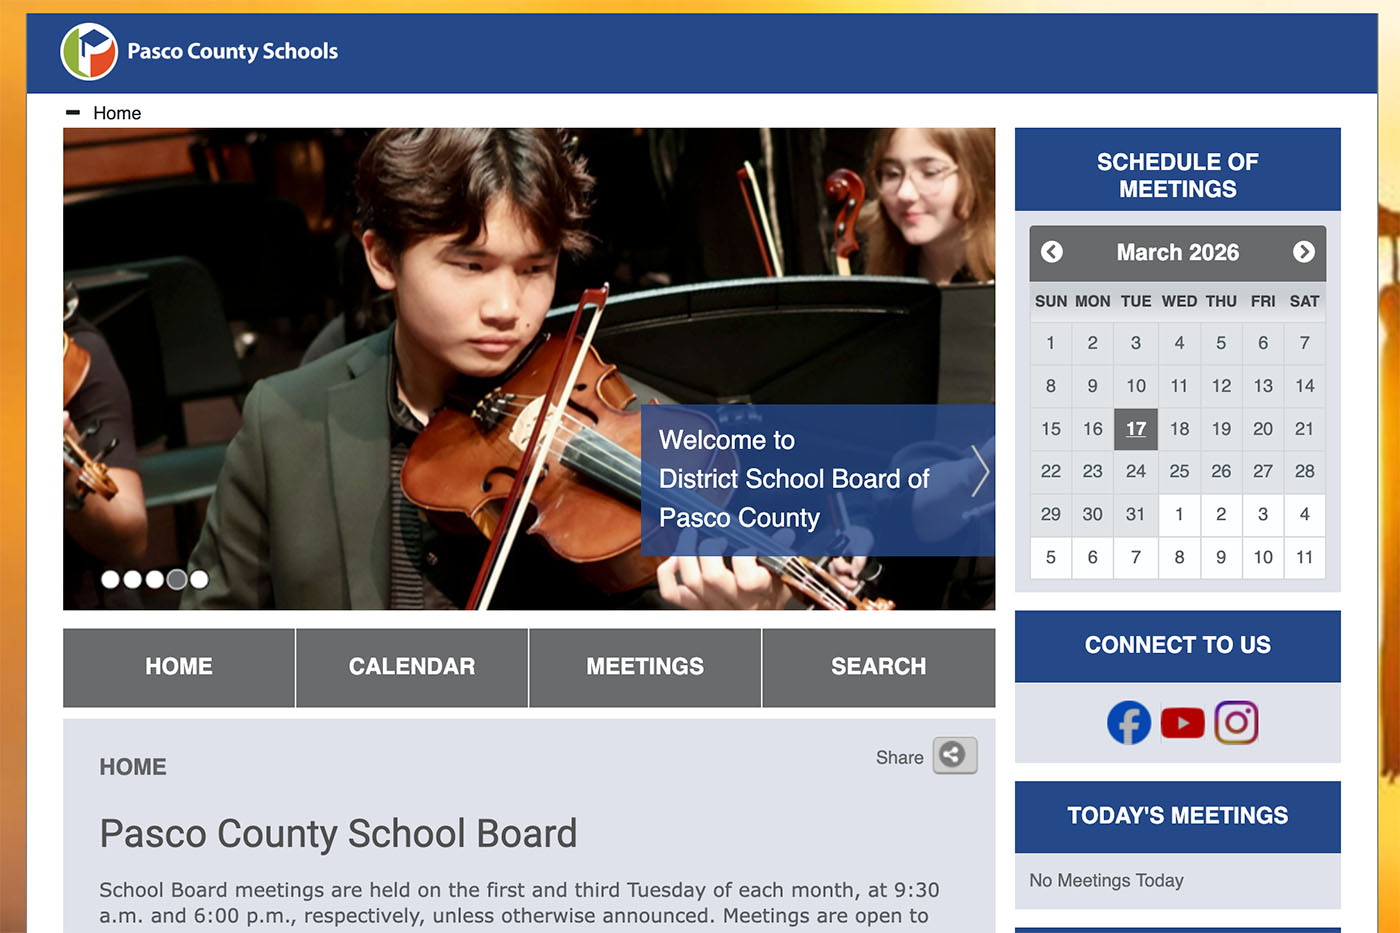Select March 24 on meeting calendar
Image resolution: width=1400 pixels, height=933 pixels.
pyautogui.click(x=1136, y=471)
